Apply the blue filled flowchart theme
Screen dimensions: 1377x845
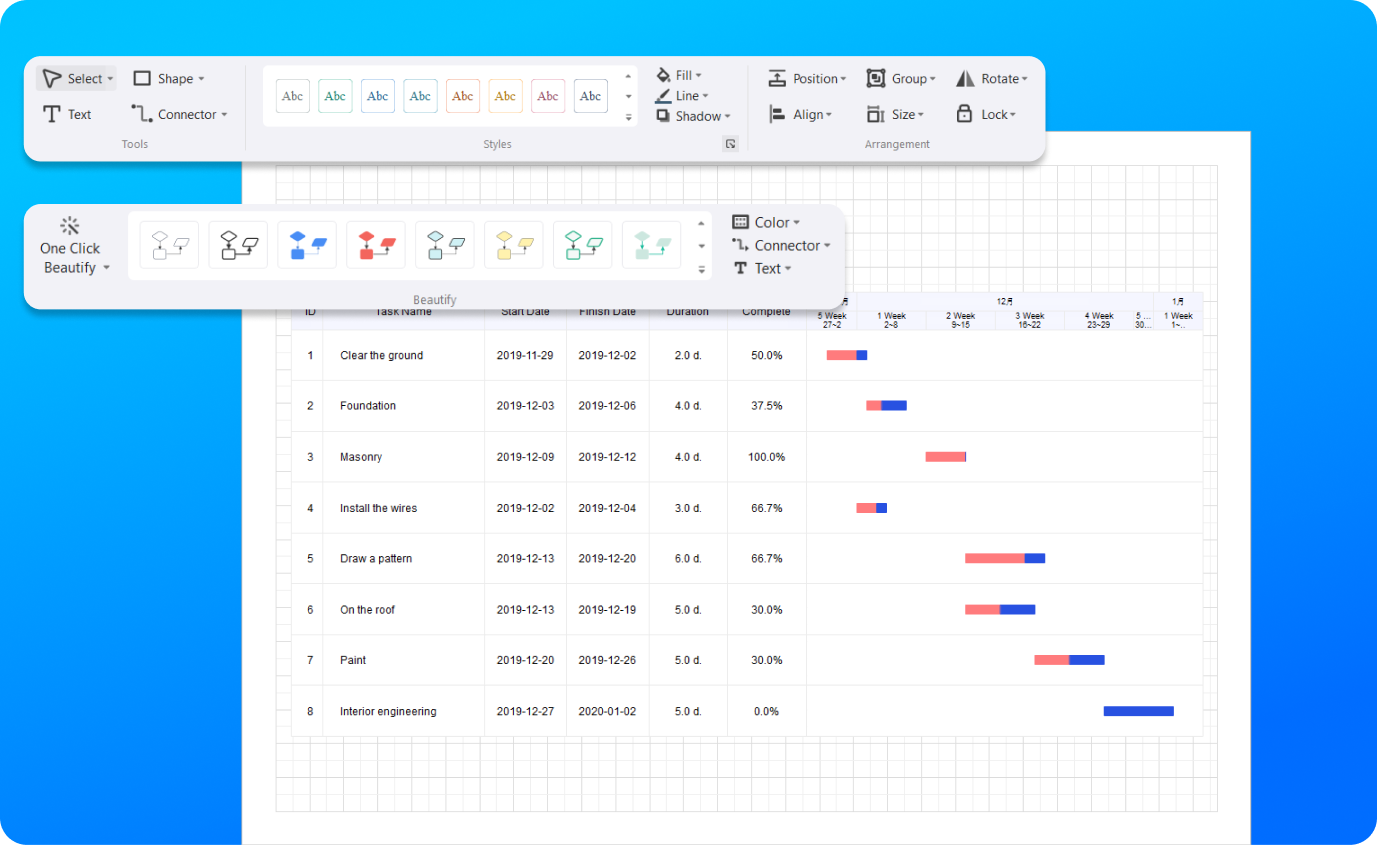(307, 245)
